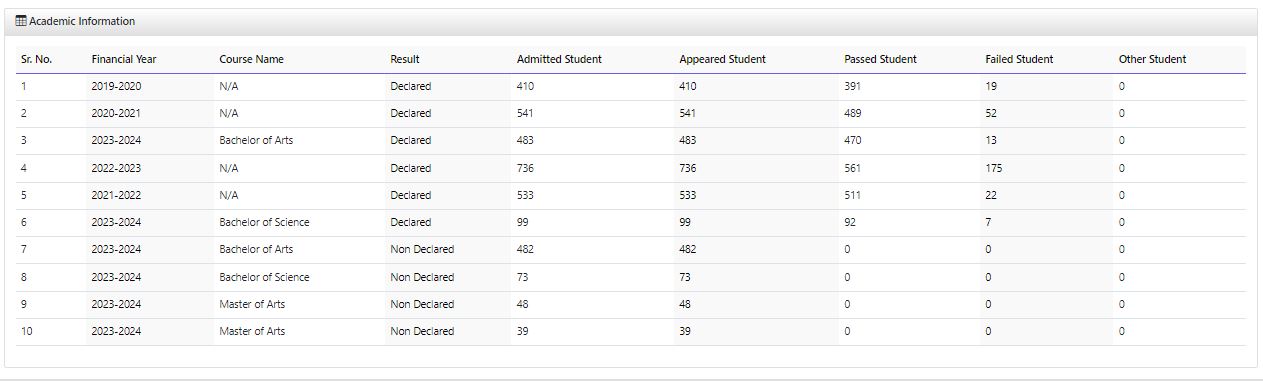Image resolution: width=1263 pixels, height=381 pixels.
Task: Click the Sr. No. column header
Action: pos(36,59)
